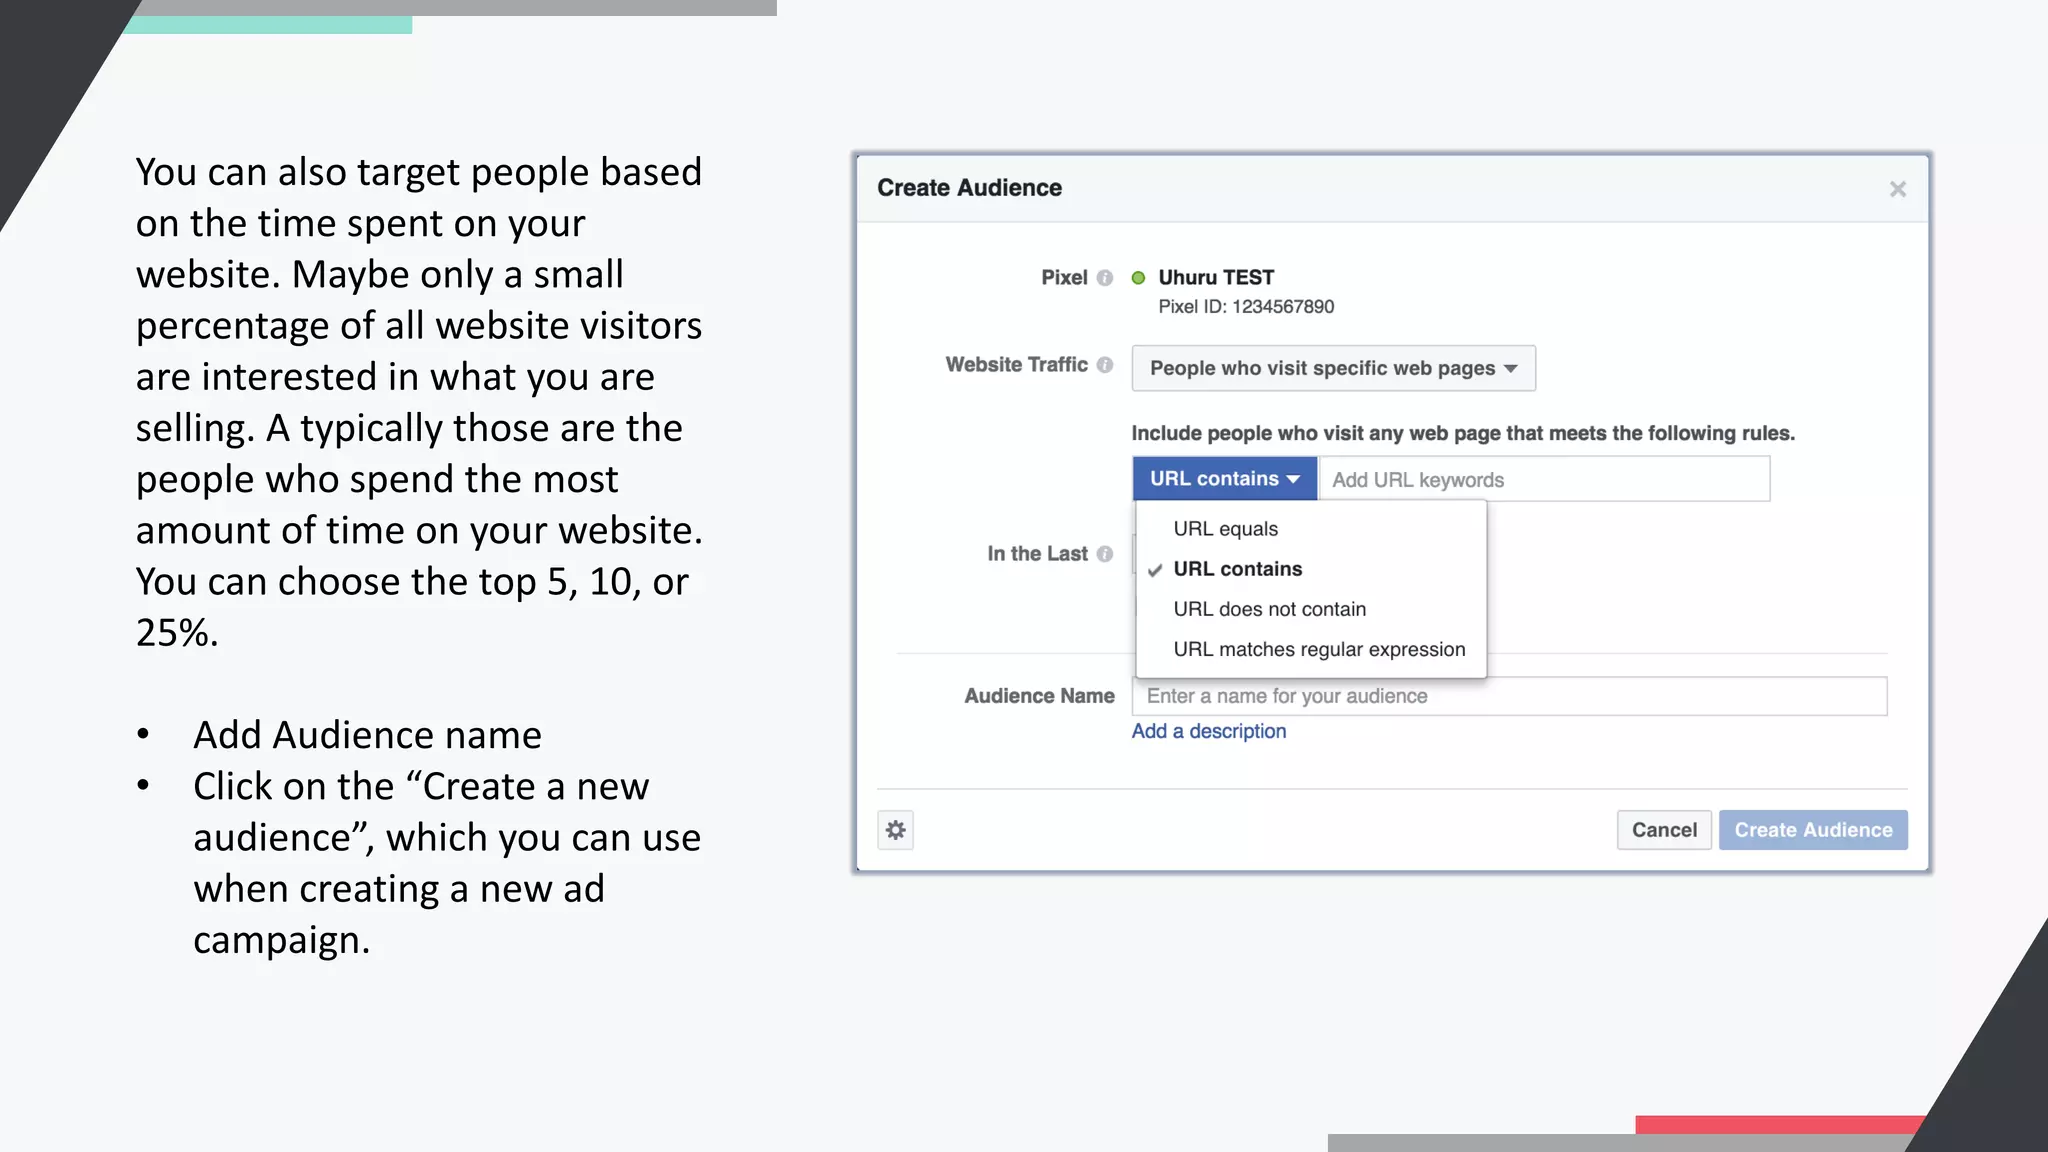The height and width of the screenshot is (1152, 2048).
Task: Click the Pixel ID: 1234567890 text
Action: click(x=1246, y=307)
